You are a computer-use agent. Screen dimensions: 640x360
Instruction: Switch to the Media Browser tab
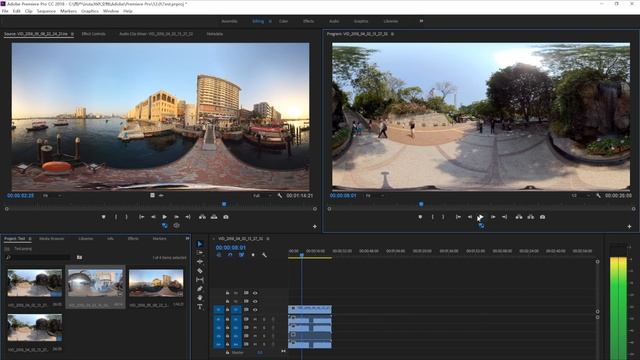(x=51, y=238)
